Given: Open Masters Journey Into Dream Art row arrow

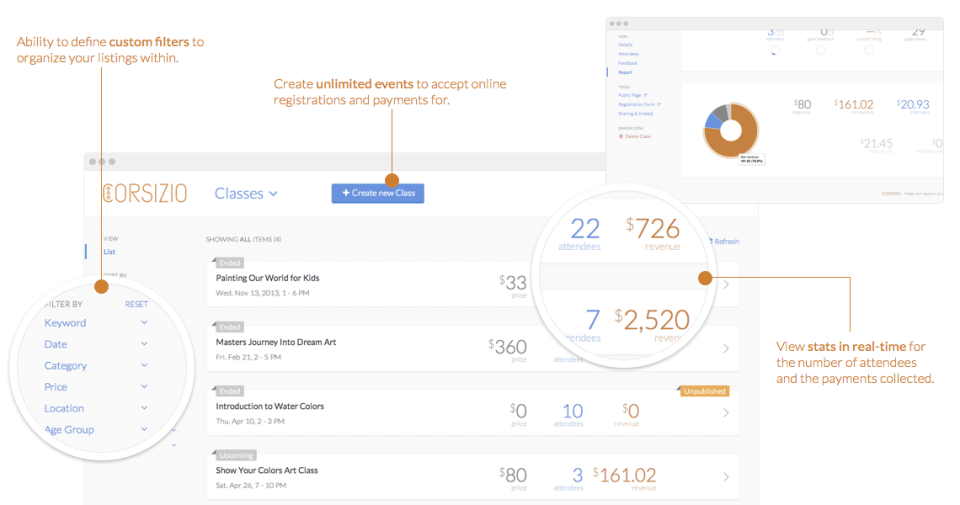Looking at the screenshot, I should point(726,348).
